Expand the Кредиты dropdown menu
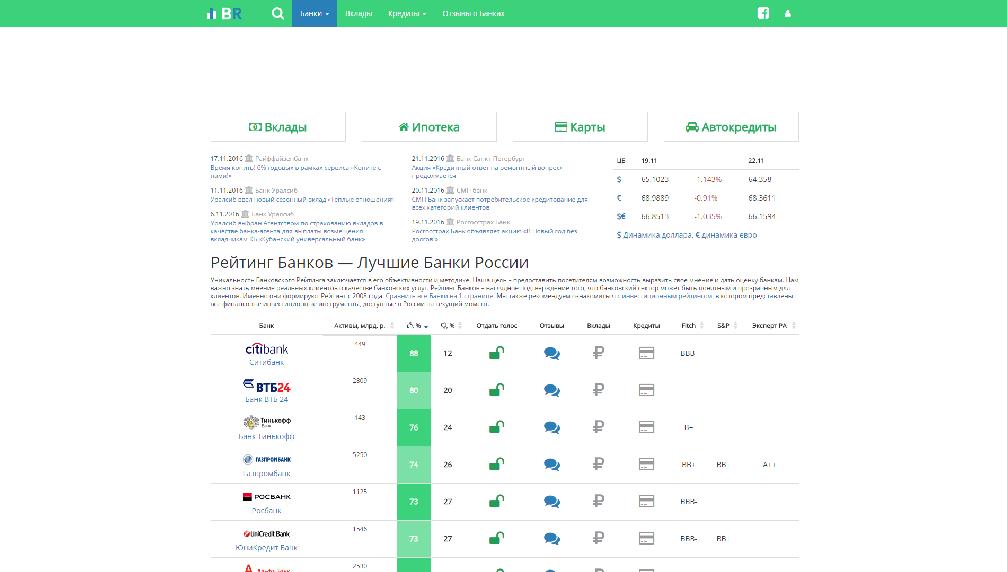Image resolution: width=1007 pixels, height=572 pixels. [x=407, y=13]
